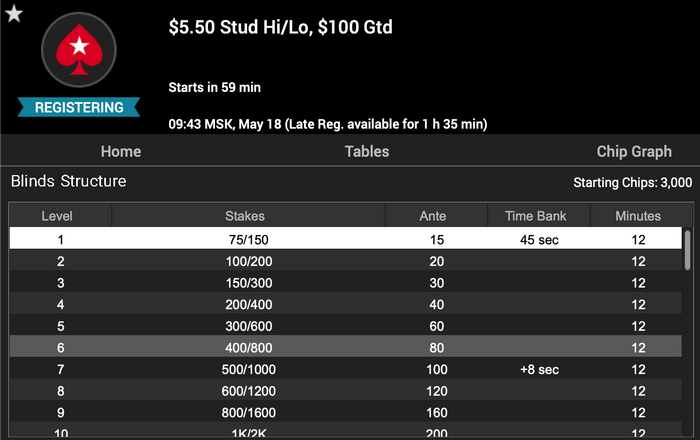This screenshot has height=440, width=700.
Task: Select the level 3 row 150/300
Action: pyautogui.click(x=346, y=282)
